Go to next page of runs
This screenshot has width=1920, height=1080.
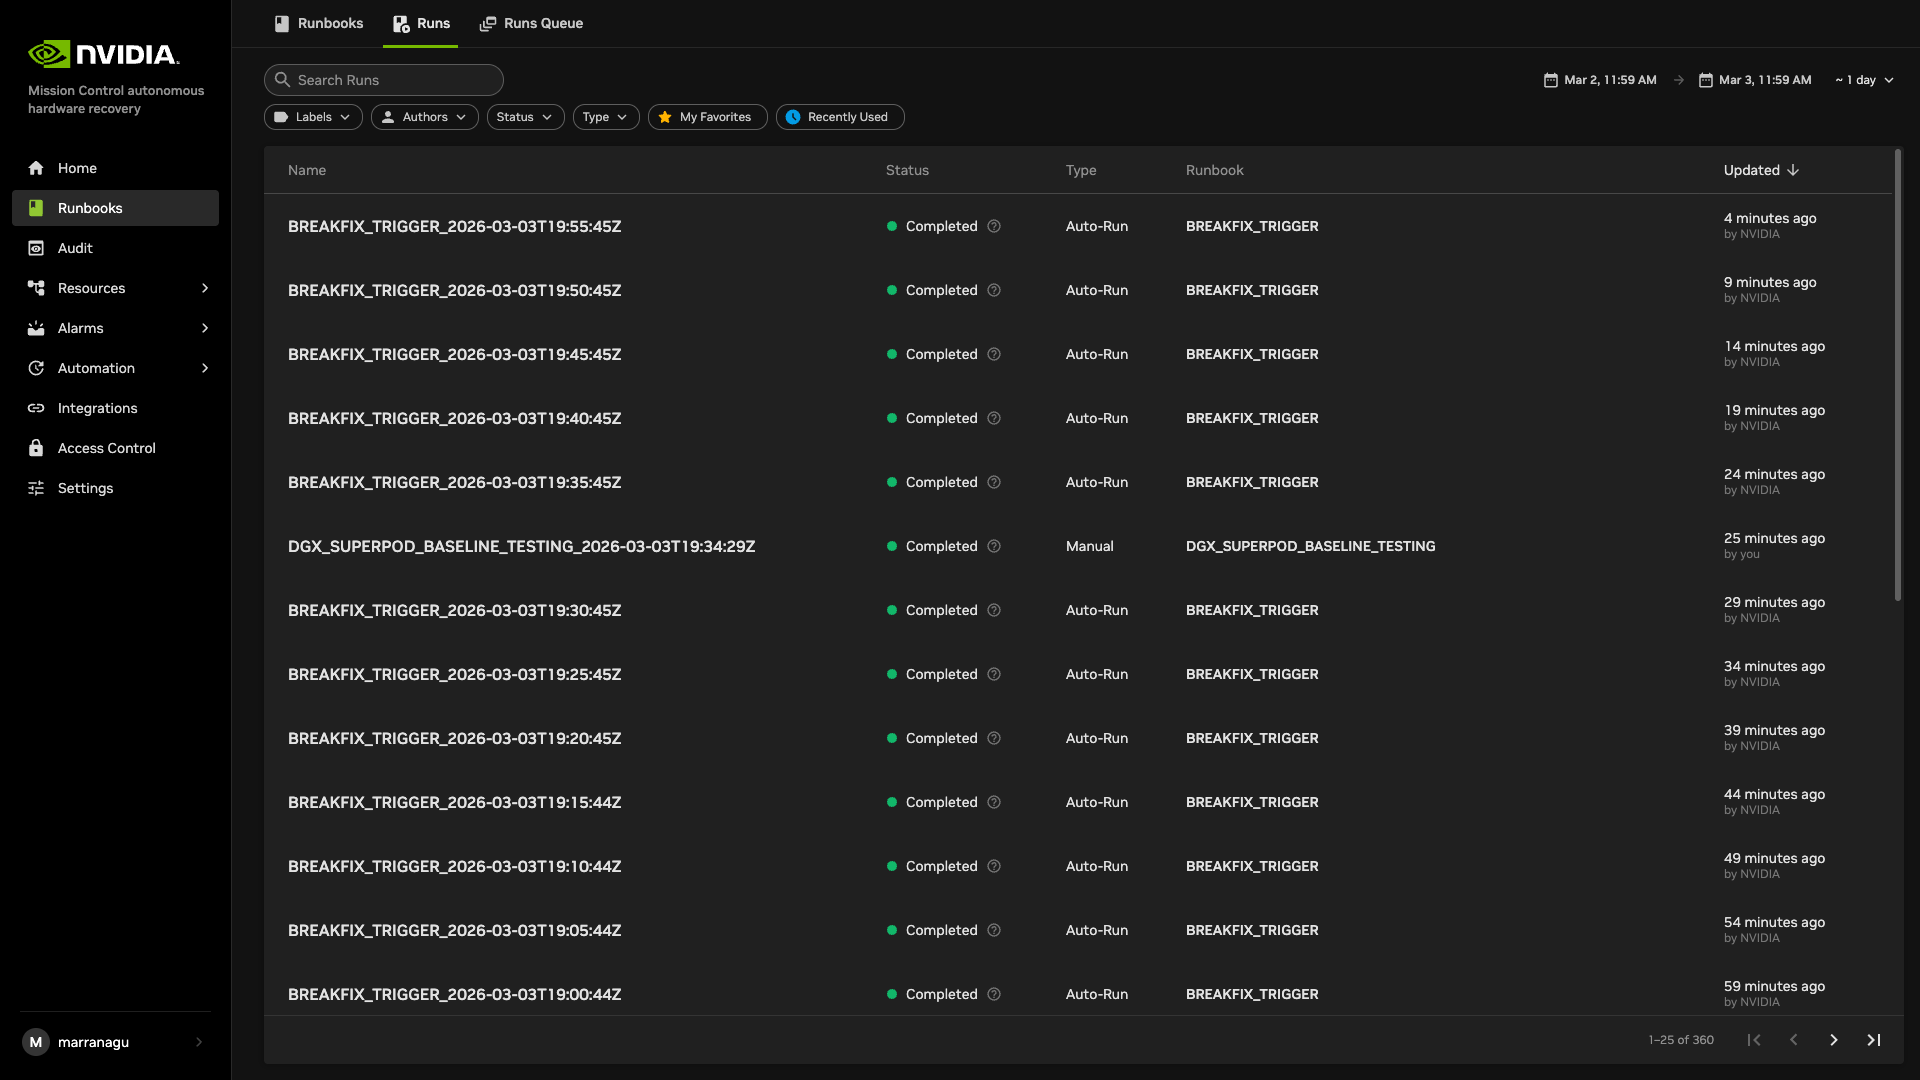[1834, 1040]
